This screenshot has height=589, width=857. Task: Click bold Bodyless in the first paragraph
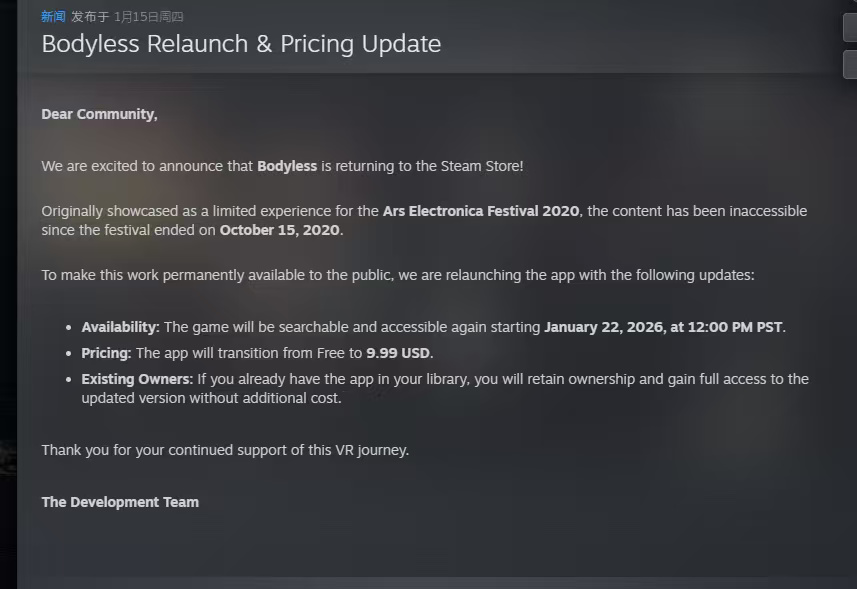(x=287, y=166)
